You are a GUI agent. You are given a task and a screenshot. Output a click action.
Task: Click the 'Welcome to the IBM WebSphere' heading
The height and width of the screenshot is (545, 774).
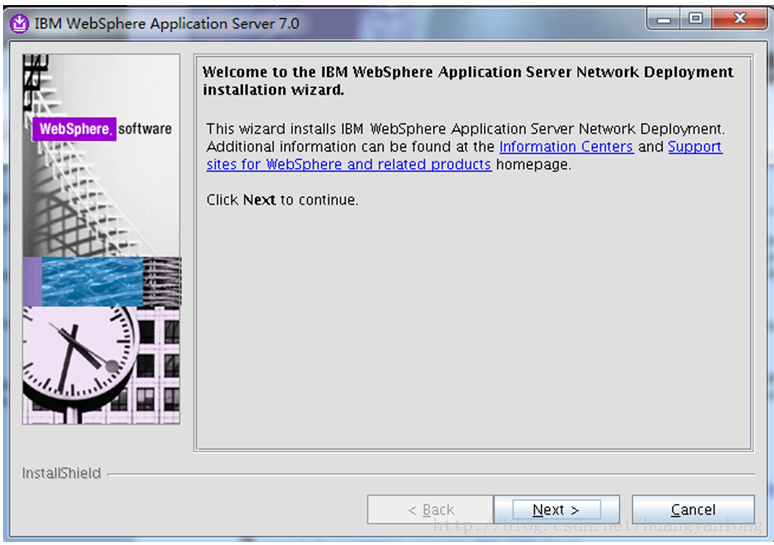(x=467, y=80)
